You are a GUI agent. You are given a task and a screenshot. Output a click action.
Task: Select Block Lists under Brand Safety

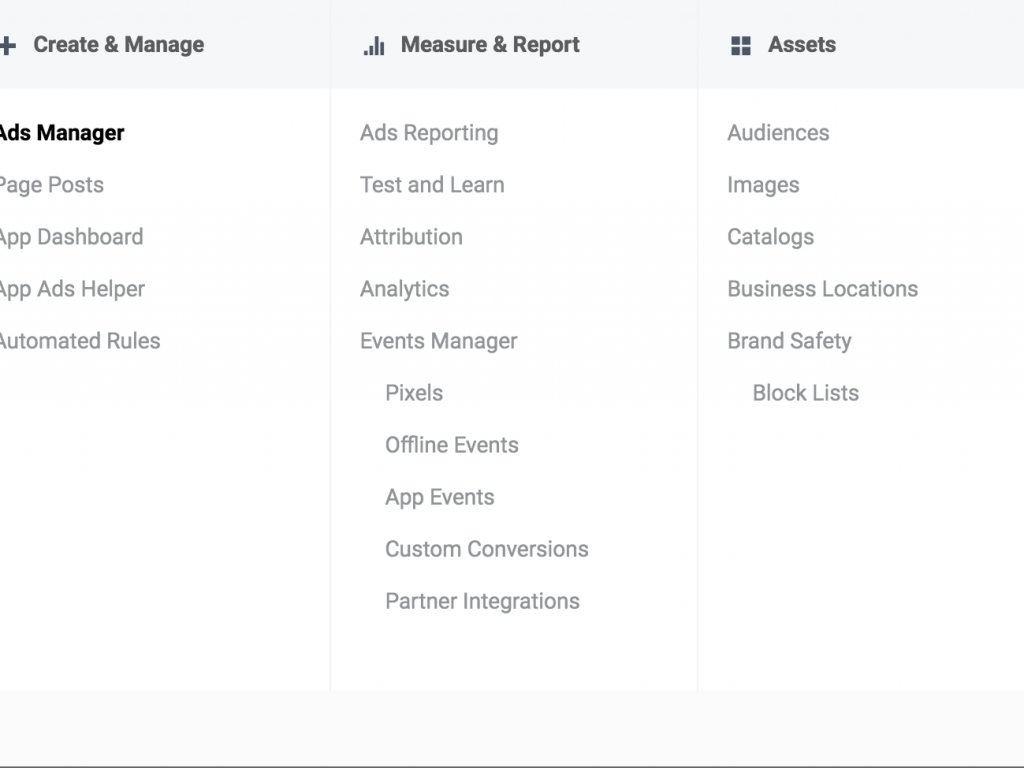pyautogui.click(x=806, y=393)
